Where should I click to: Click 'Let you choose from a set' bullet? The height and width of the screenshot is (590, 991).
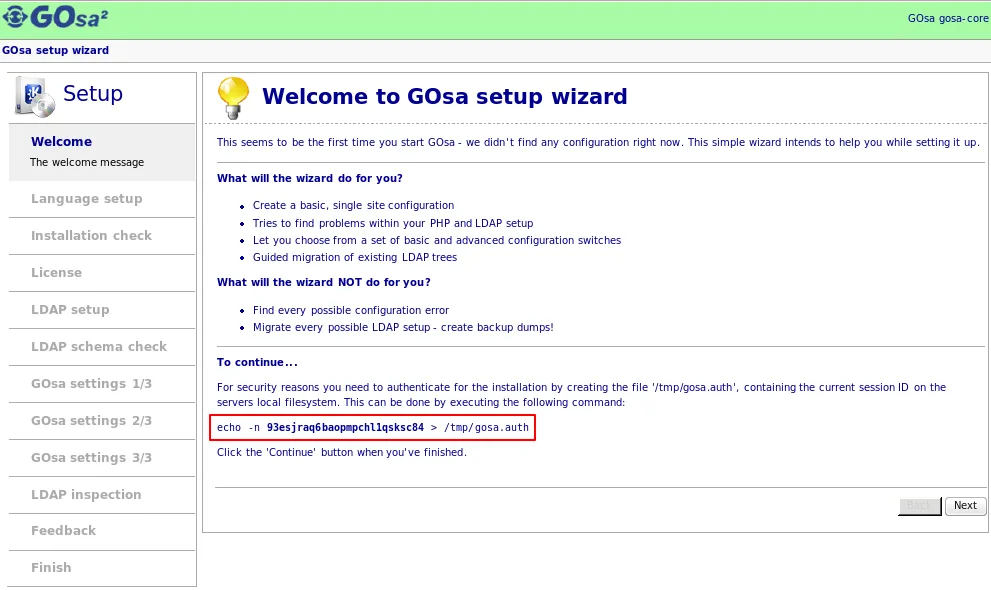(437, 240)
